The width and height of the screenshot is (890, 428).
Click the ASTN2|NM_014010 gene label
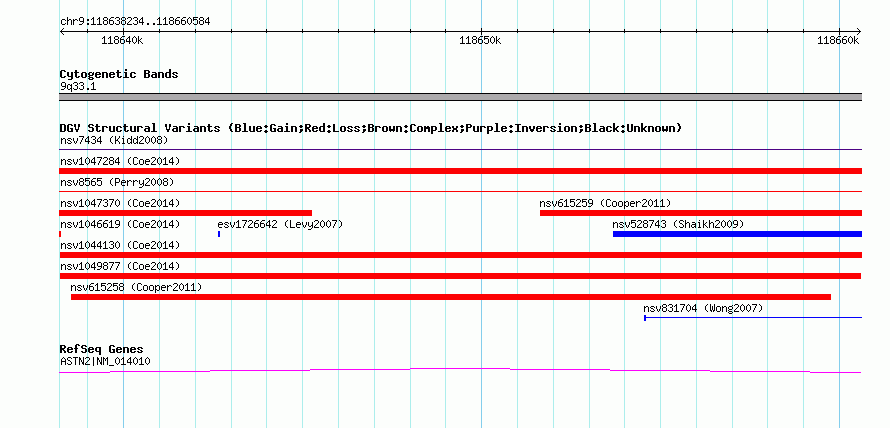coord(105,361)
